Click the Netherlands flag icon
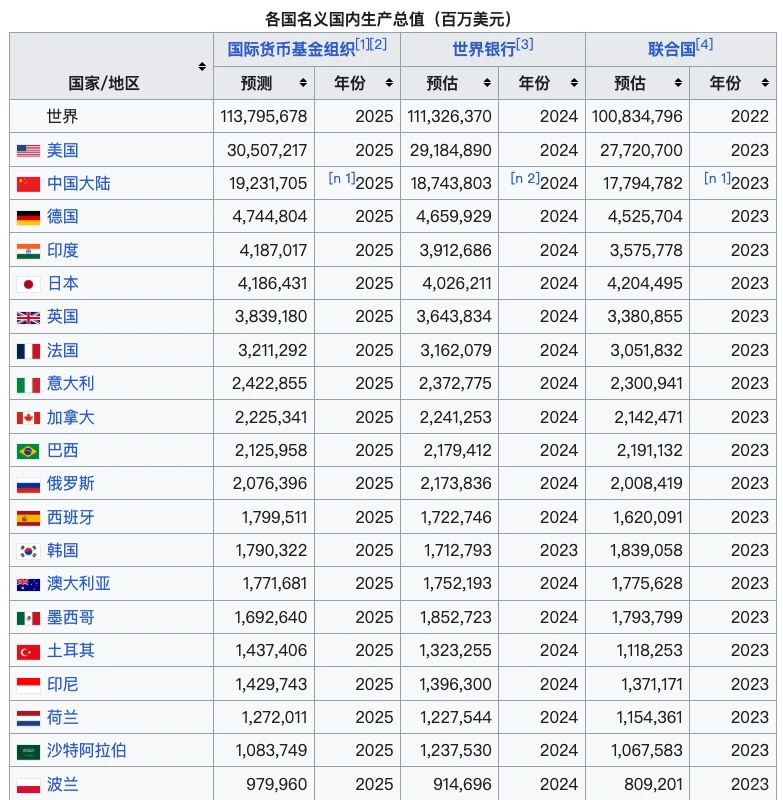Screen dimensions: 783x800 coord(28,718)
